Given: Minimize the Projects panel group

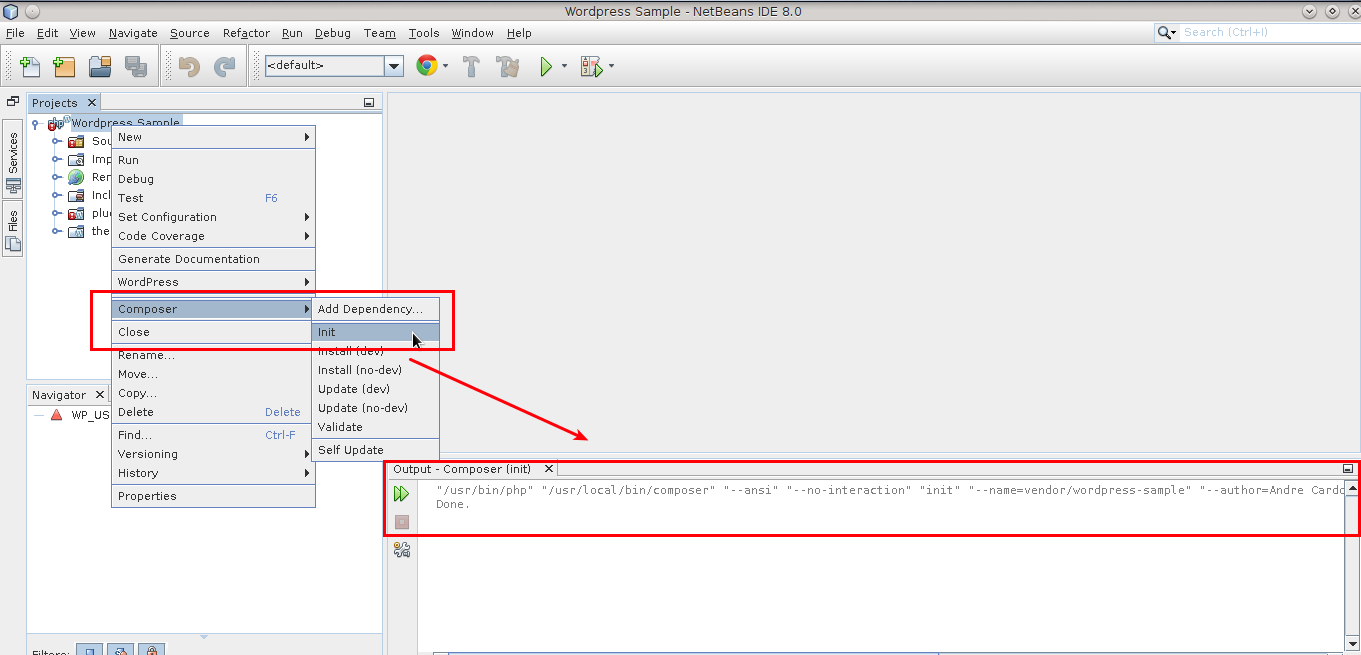Looking at the screenshot, I should pyautogui.click(x=369, y=103).
